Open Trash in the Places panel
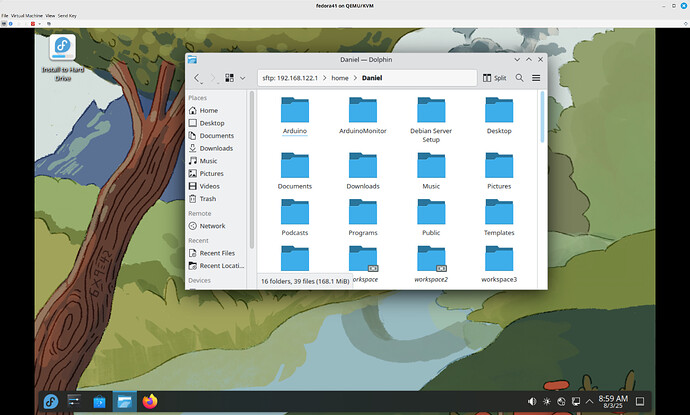Viewport: 690px width, 415px height. 207,199
